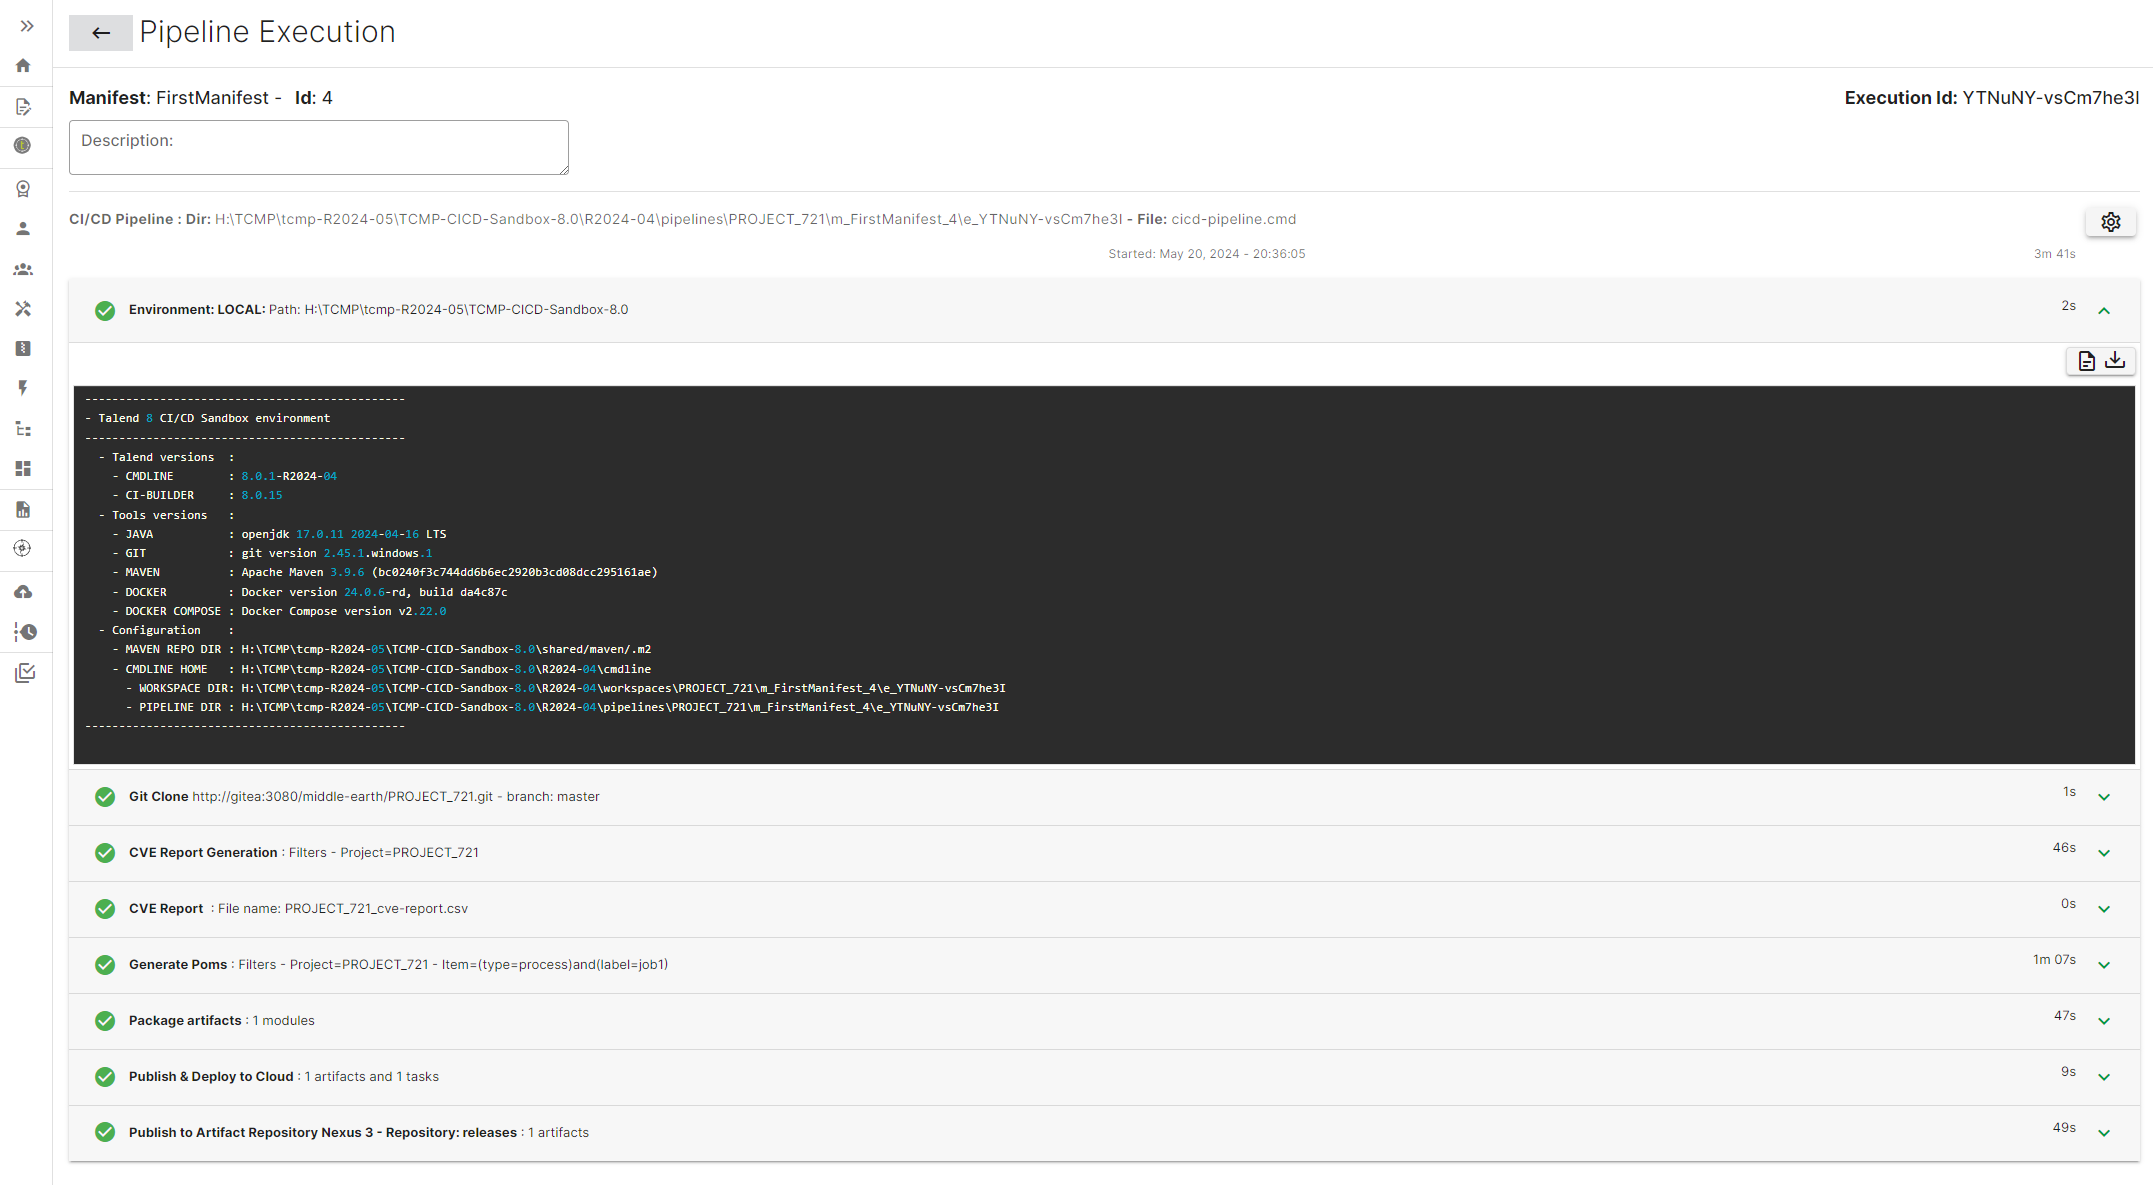This screenshot has width=2153, height=1185.
Task: Expand the Package artifacts step
Action: click(x=2104, y=1021)
